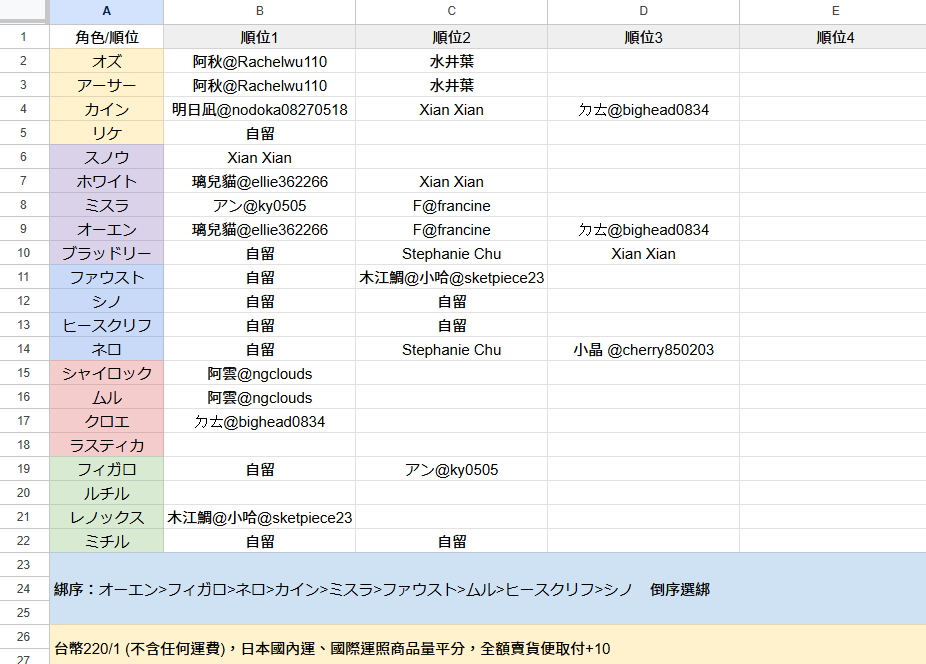Click 'F@francine' in the オーエン row
This screenshot has height=664, width=926.
451,230
